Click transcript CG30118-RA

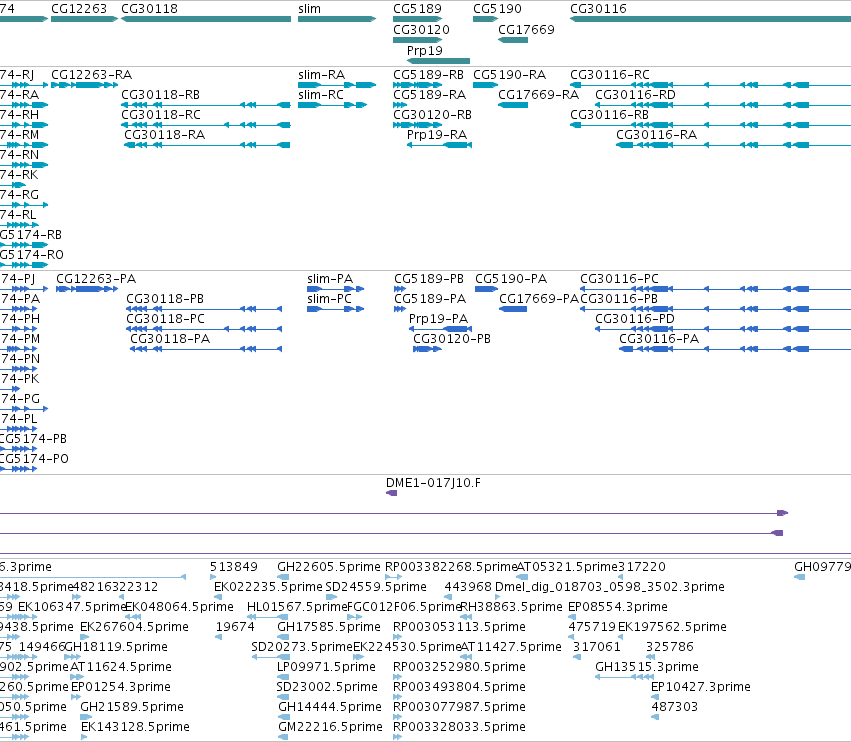164,135
